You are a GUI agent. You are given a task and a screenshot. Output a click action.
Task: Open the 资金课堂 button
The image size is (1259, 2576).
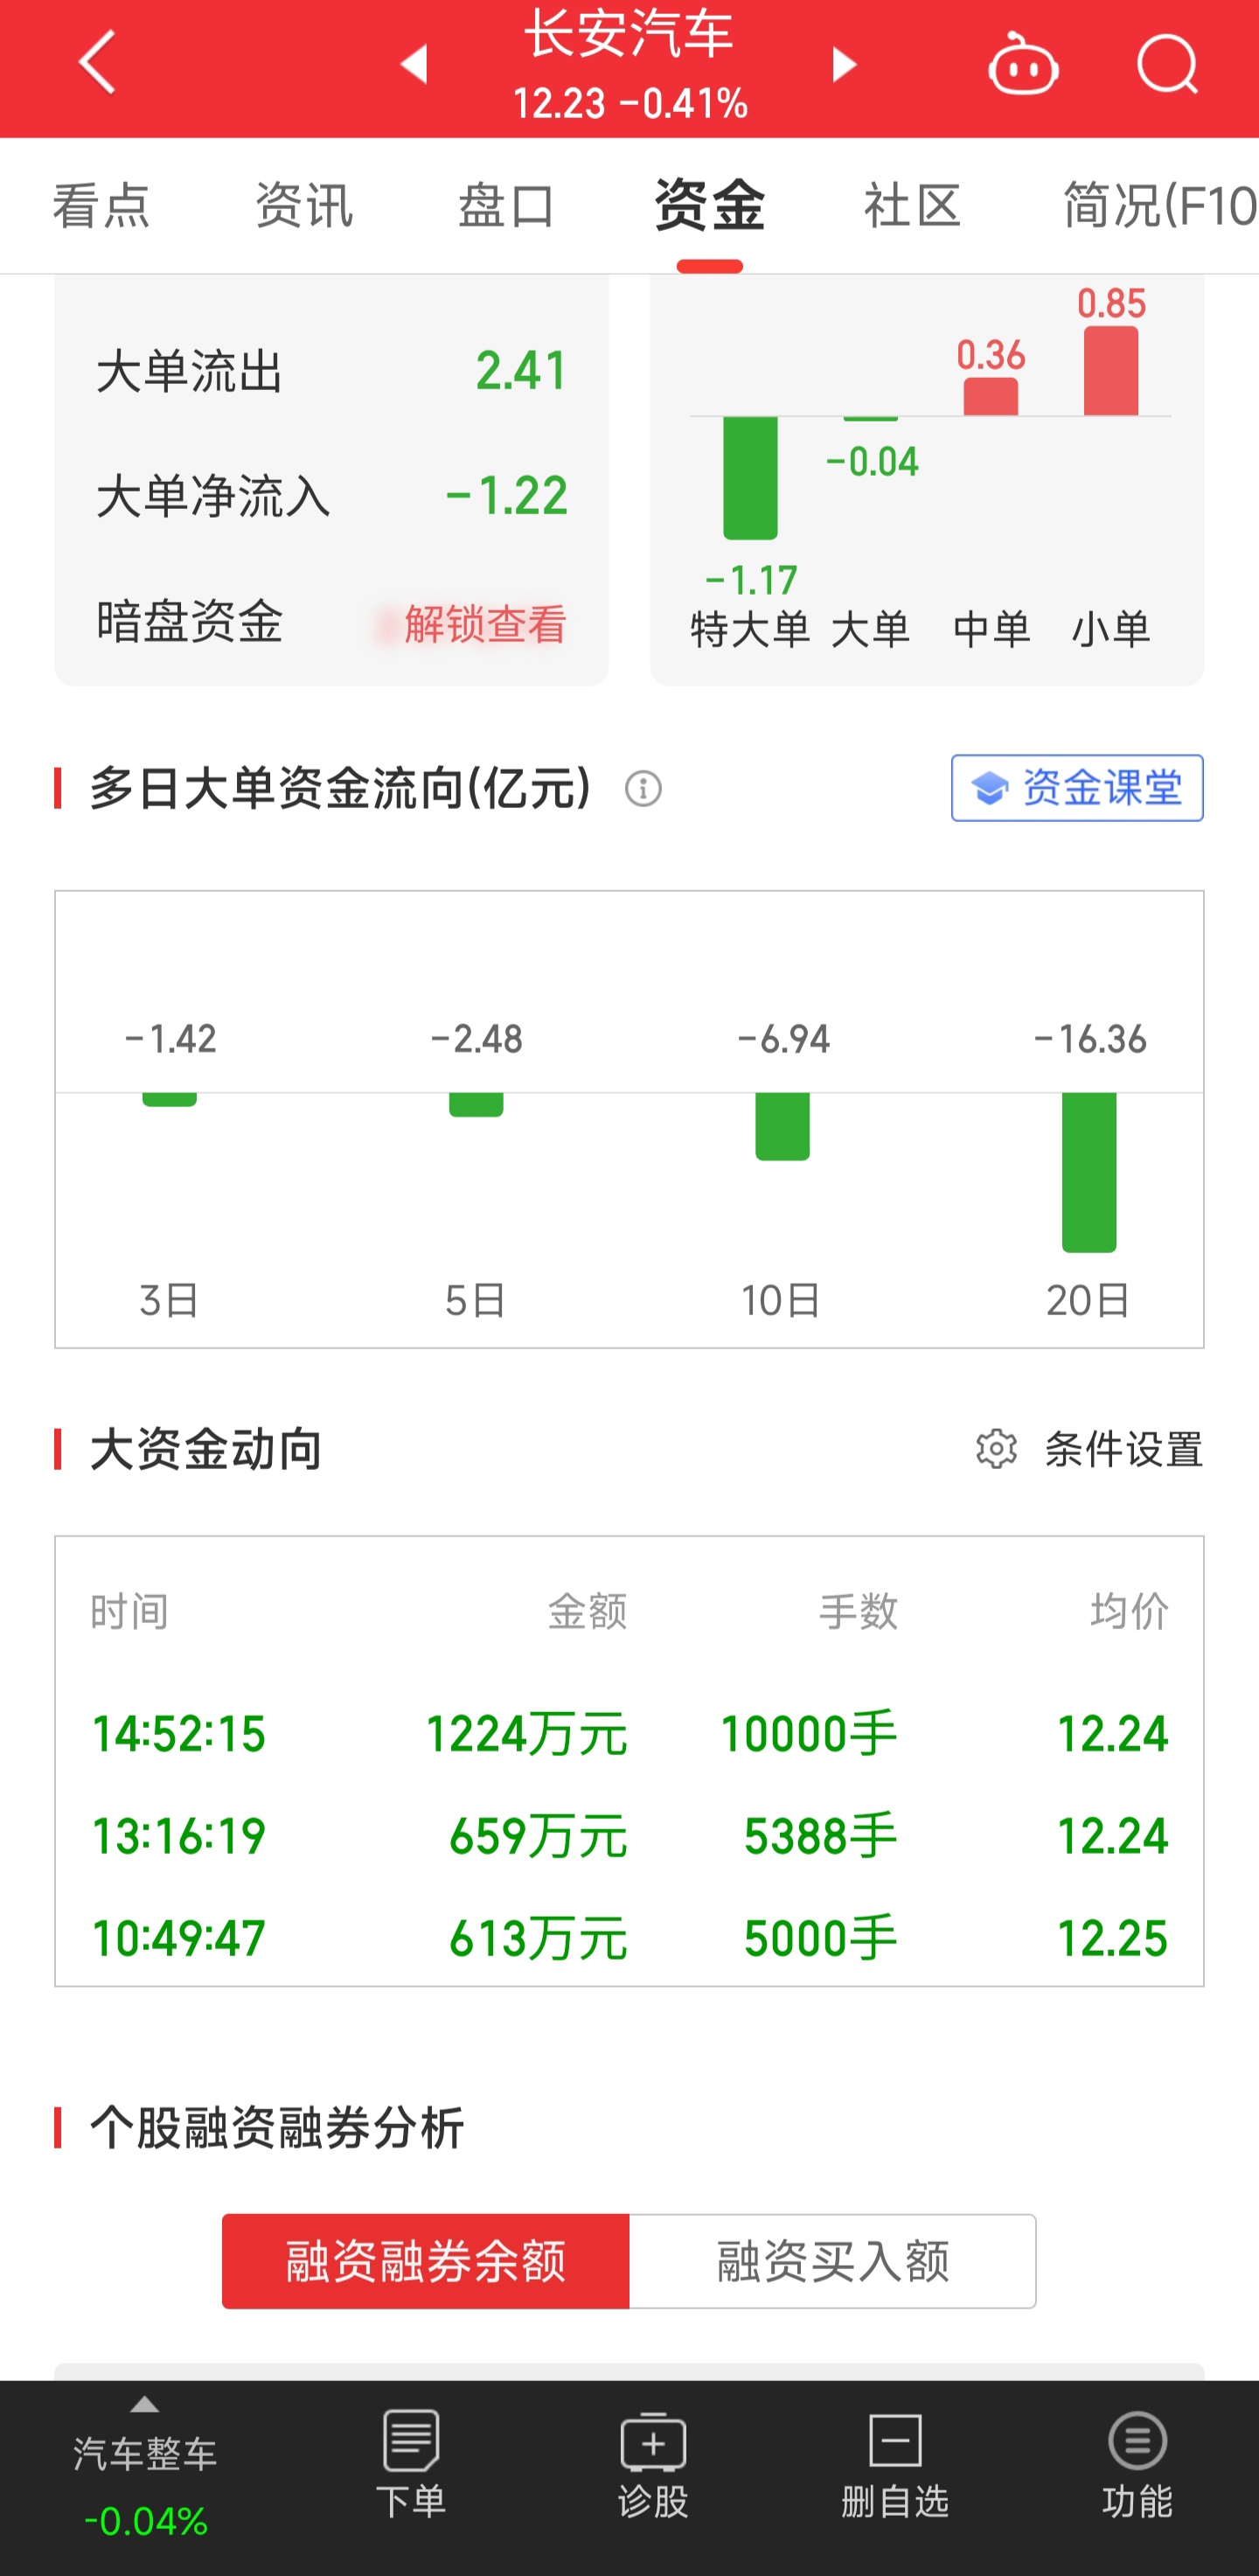coord(1077,788)
